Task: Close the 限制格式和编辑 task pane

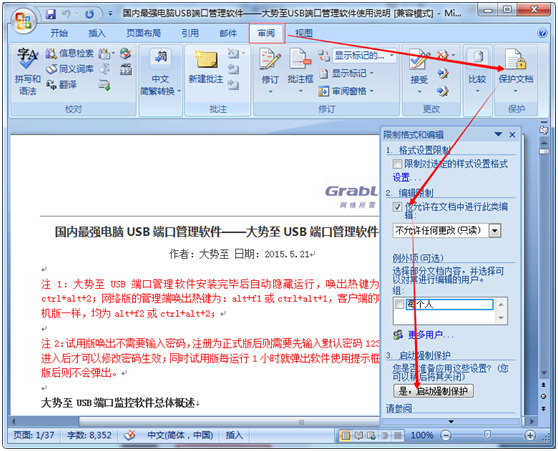Action: 512,135
